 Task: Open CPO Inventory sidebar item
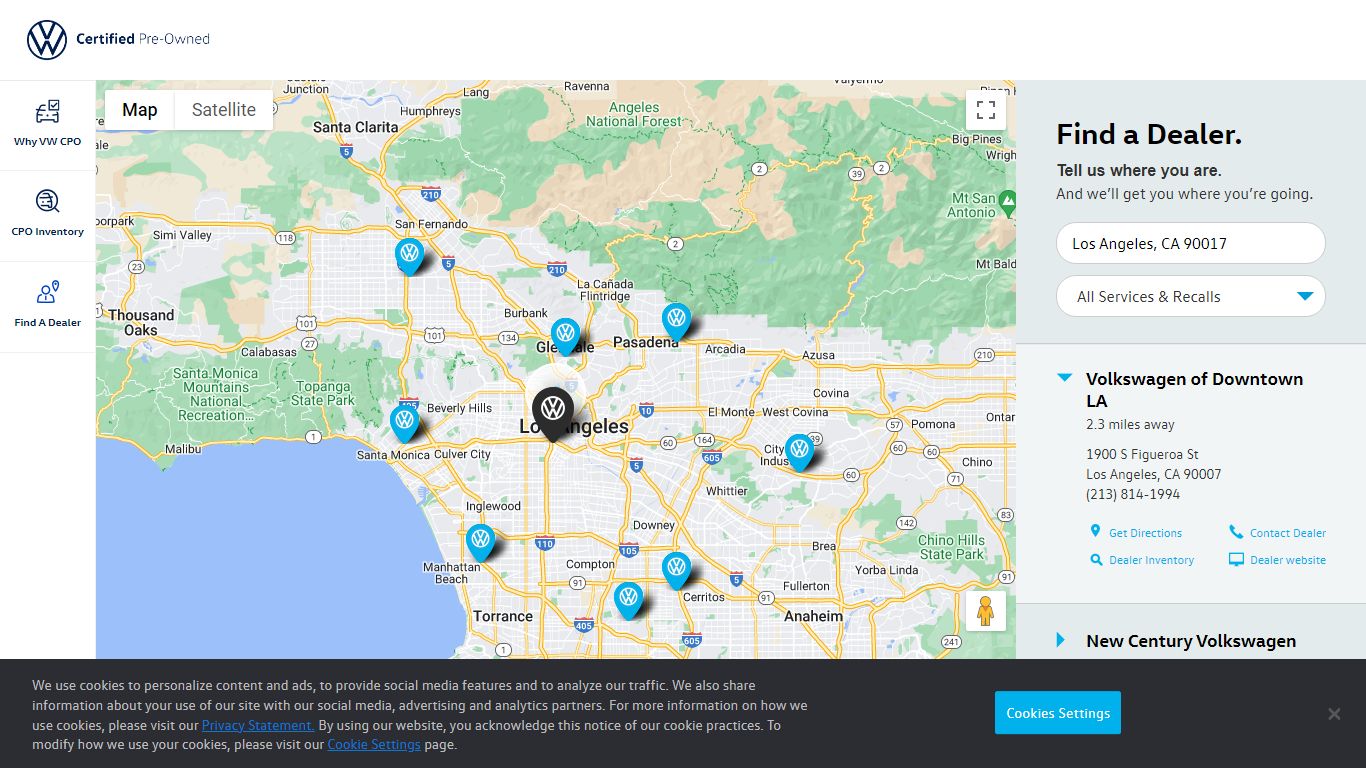tap(48, 216)
